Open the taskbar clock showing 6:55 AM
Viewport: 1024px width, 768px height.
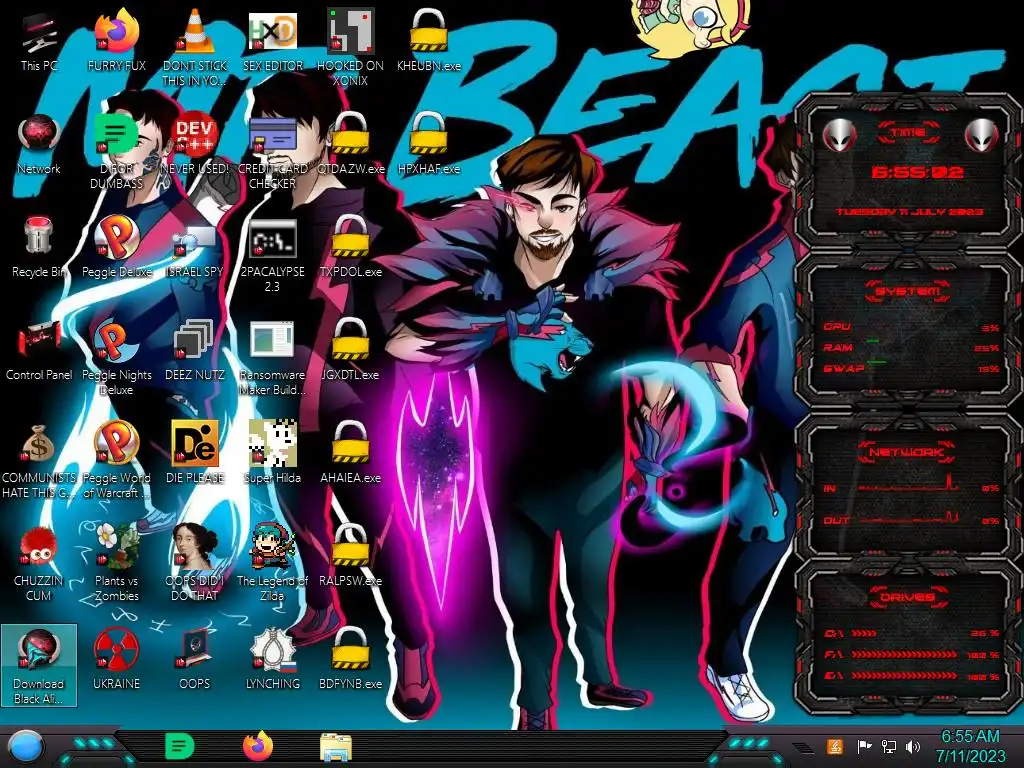click(970, 746)
